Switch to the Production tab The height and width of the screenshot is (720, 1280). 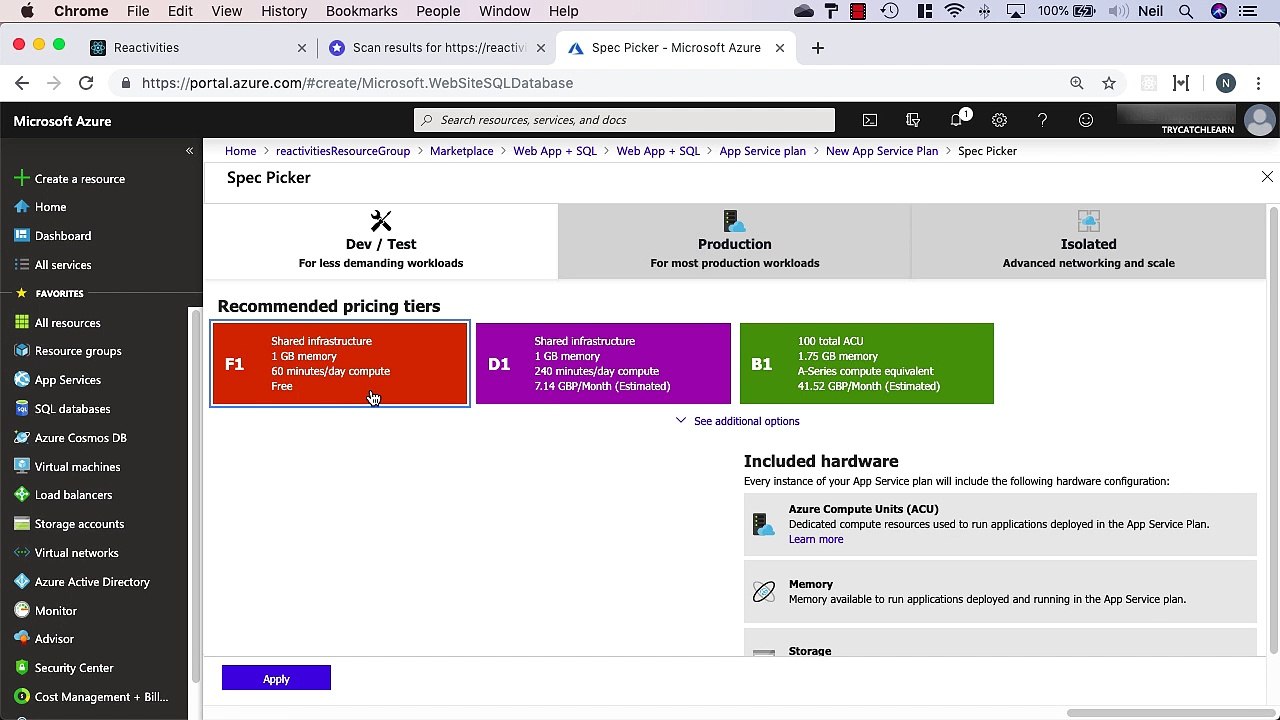(734, 241)
